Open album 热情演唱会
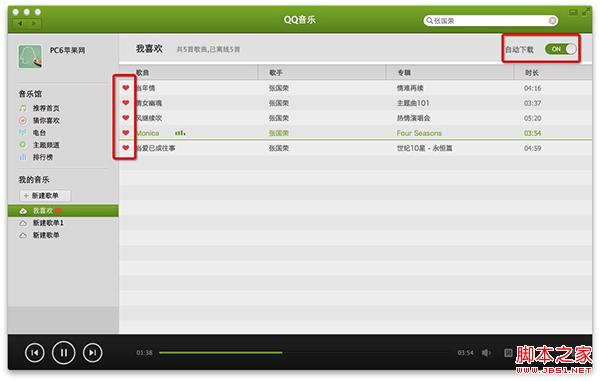The width and height of the screenshot is (600, 381). (x=414, y=118)
